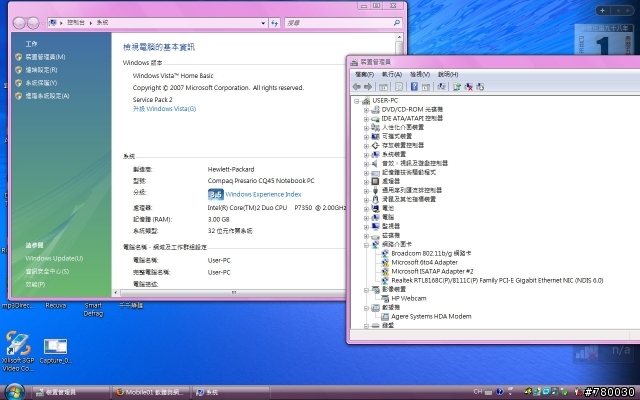
Task: Click the Disable device toolbar icon
Action: (x=480, y=87)
